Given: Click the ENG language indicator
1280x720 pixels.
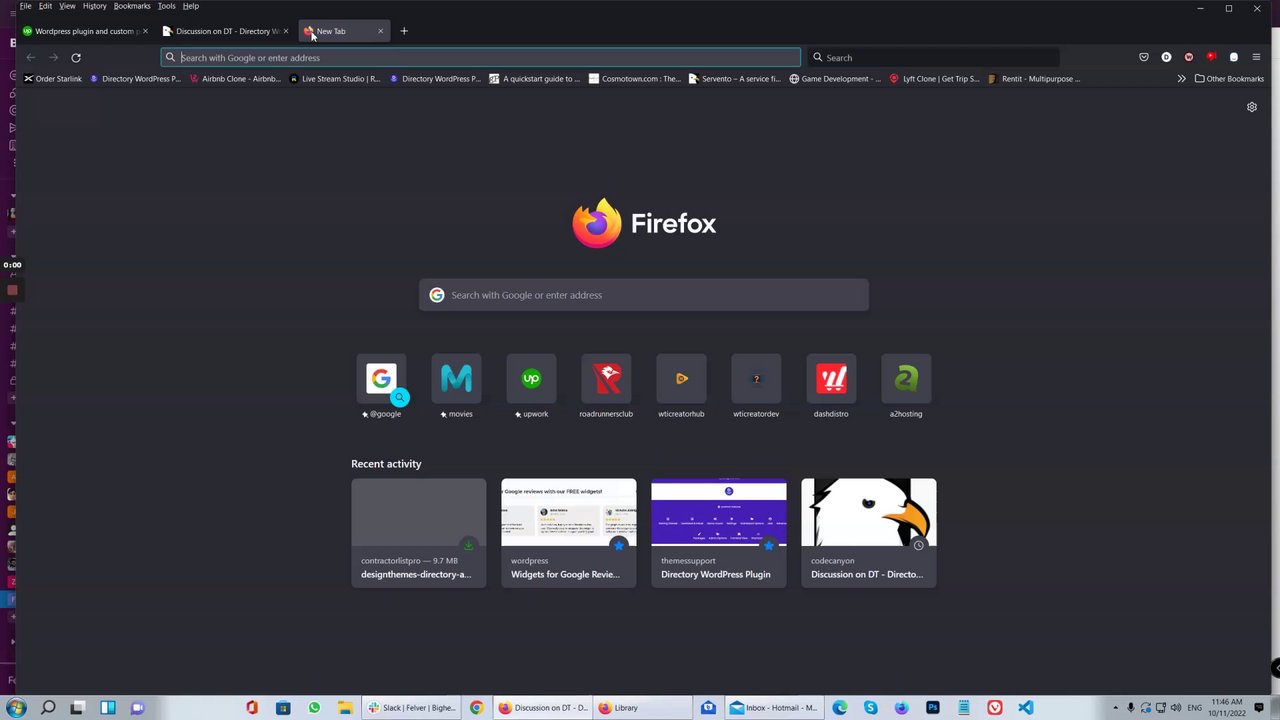Looking at the screenshot, I should point(1194,707).
